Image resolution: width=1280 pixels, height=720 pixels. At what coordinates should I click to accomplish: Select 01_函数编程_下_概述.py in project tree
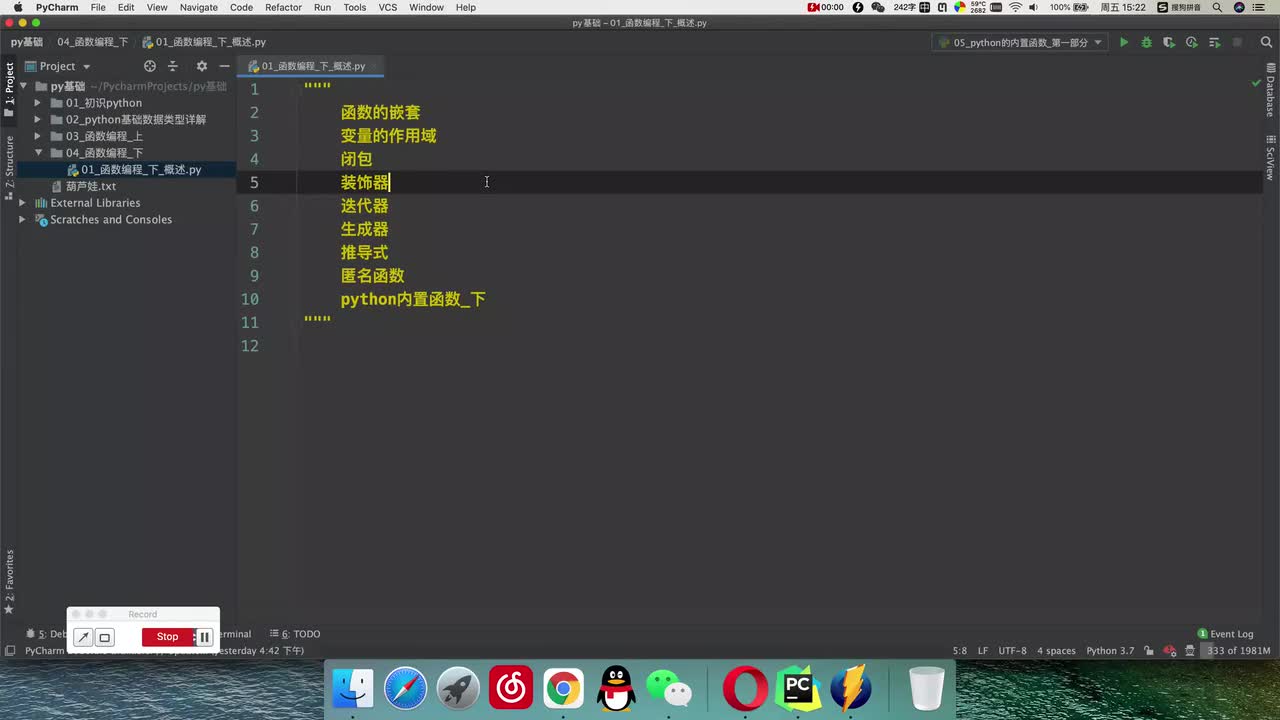(141, 170)
